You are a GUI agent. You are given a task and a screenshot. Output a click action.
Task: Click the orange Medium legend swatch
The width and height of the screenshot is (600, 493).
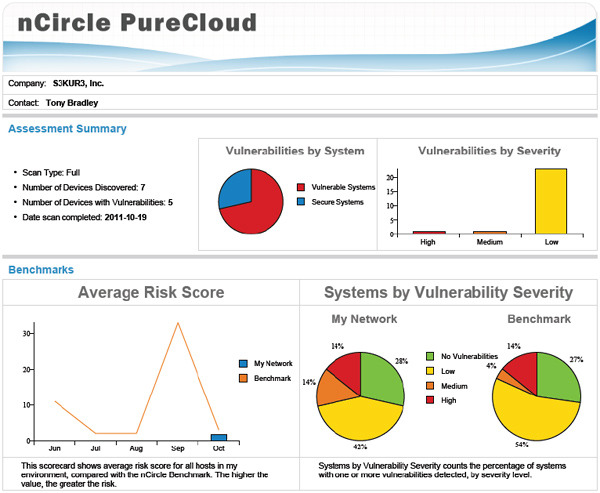coord(430,386)
